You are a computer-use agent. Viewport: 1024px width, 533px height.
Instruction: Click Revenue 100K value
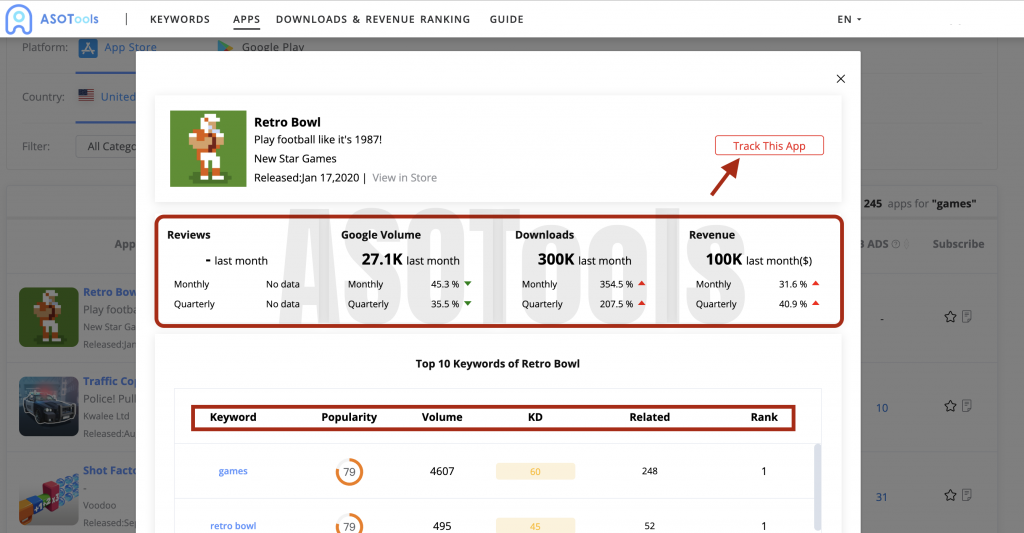(x=724, y=259)
